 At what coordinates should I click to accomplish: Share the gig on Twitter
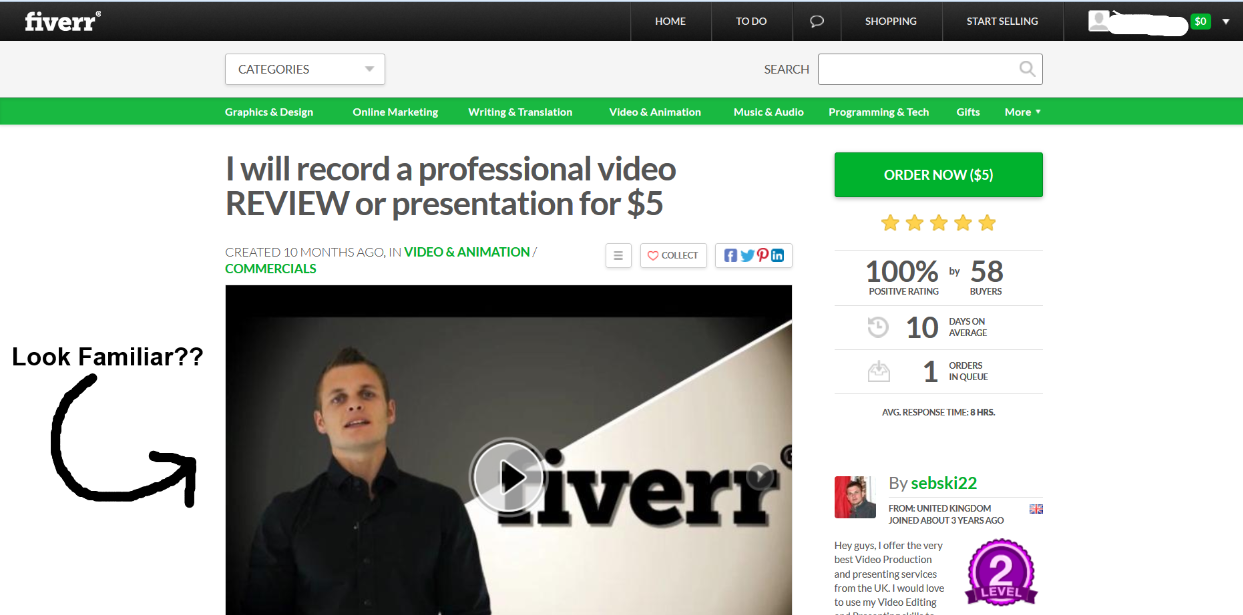click(x=747, y=255)
